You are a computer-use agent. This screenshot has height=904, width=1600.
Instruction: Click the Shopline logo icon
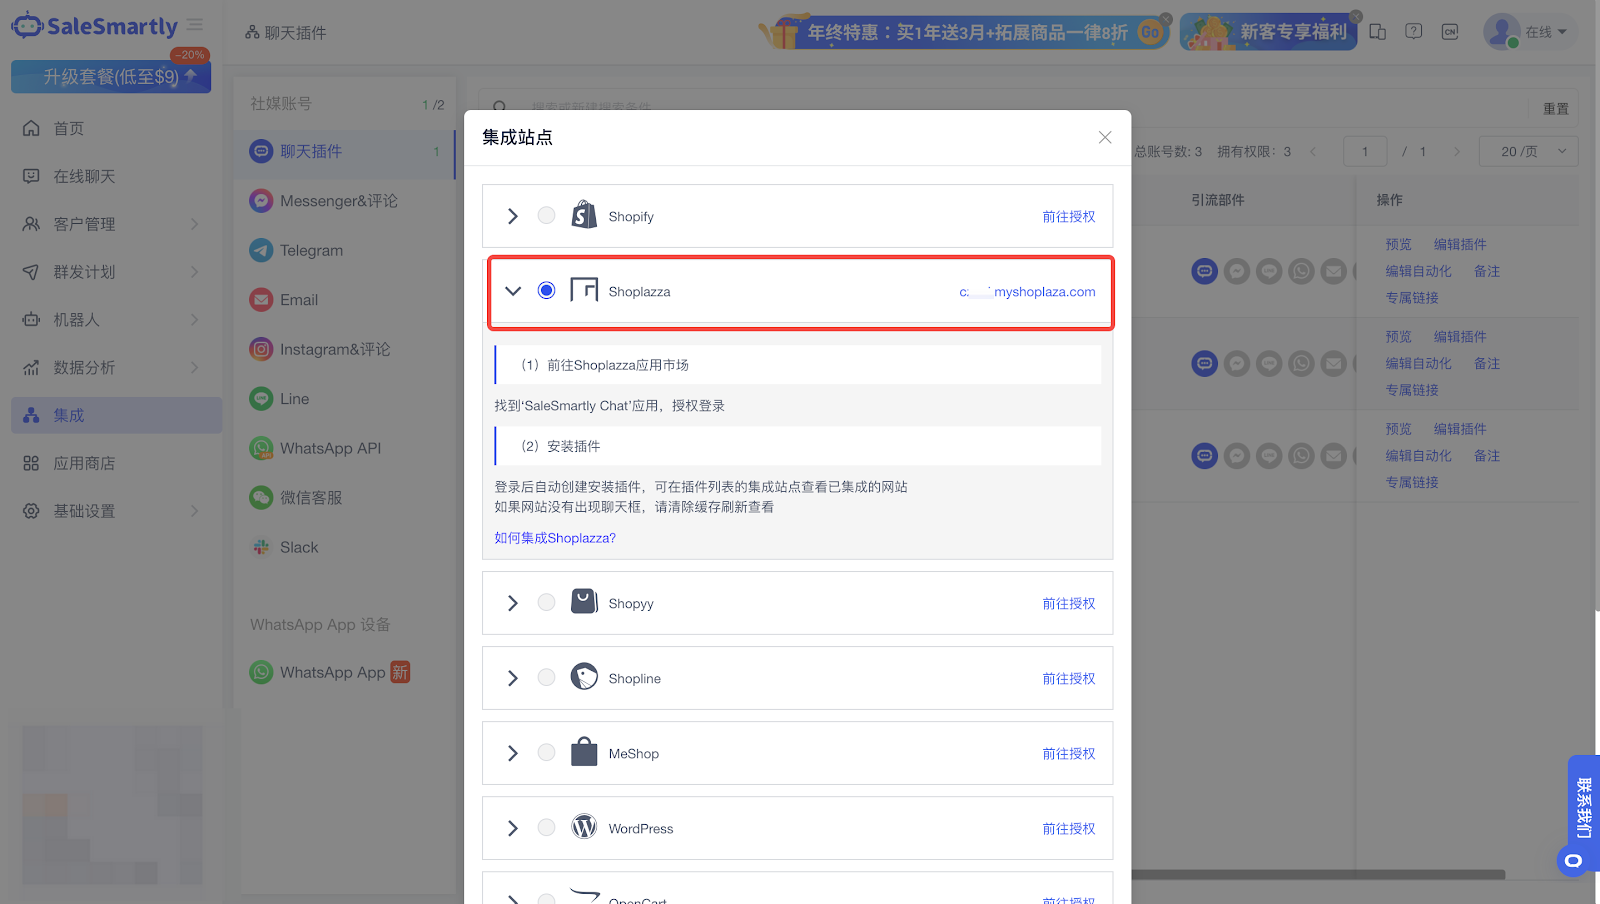584,677
